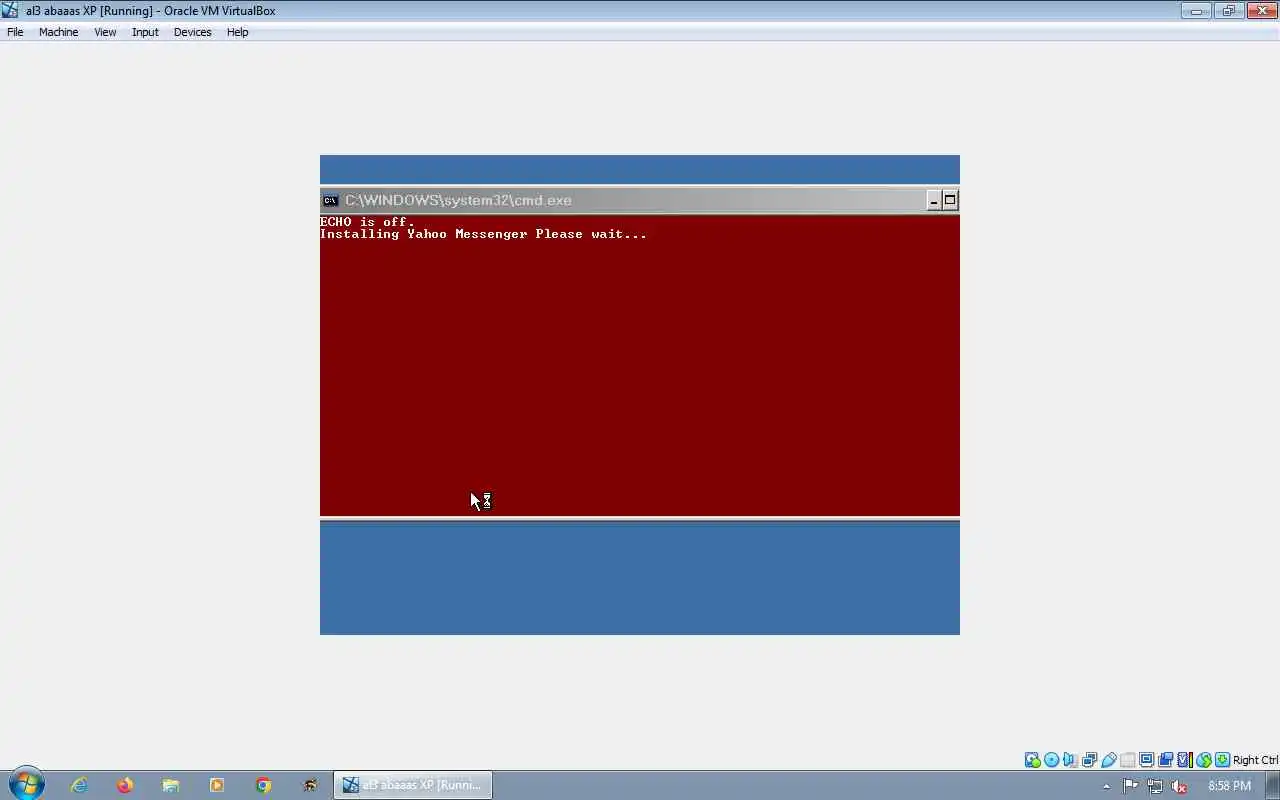The height and width of the screenshot is (800, 1280).
Task: Click the VirtualBox title bar icon
Action: 10,11
